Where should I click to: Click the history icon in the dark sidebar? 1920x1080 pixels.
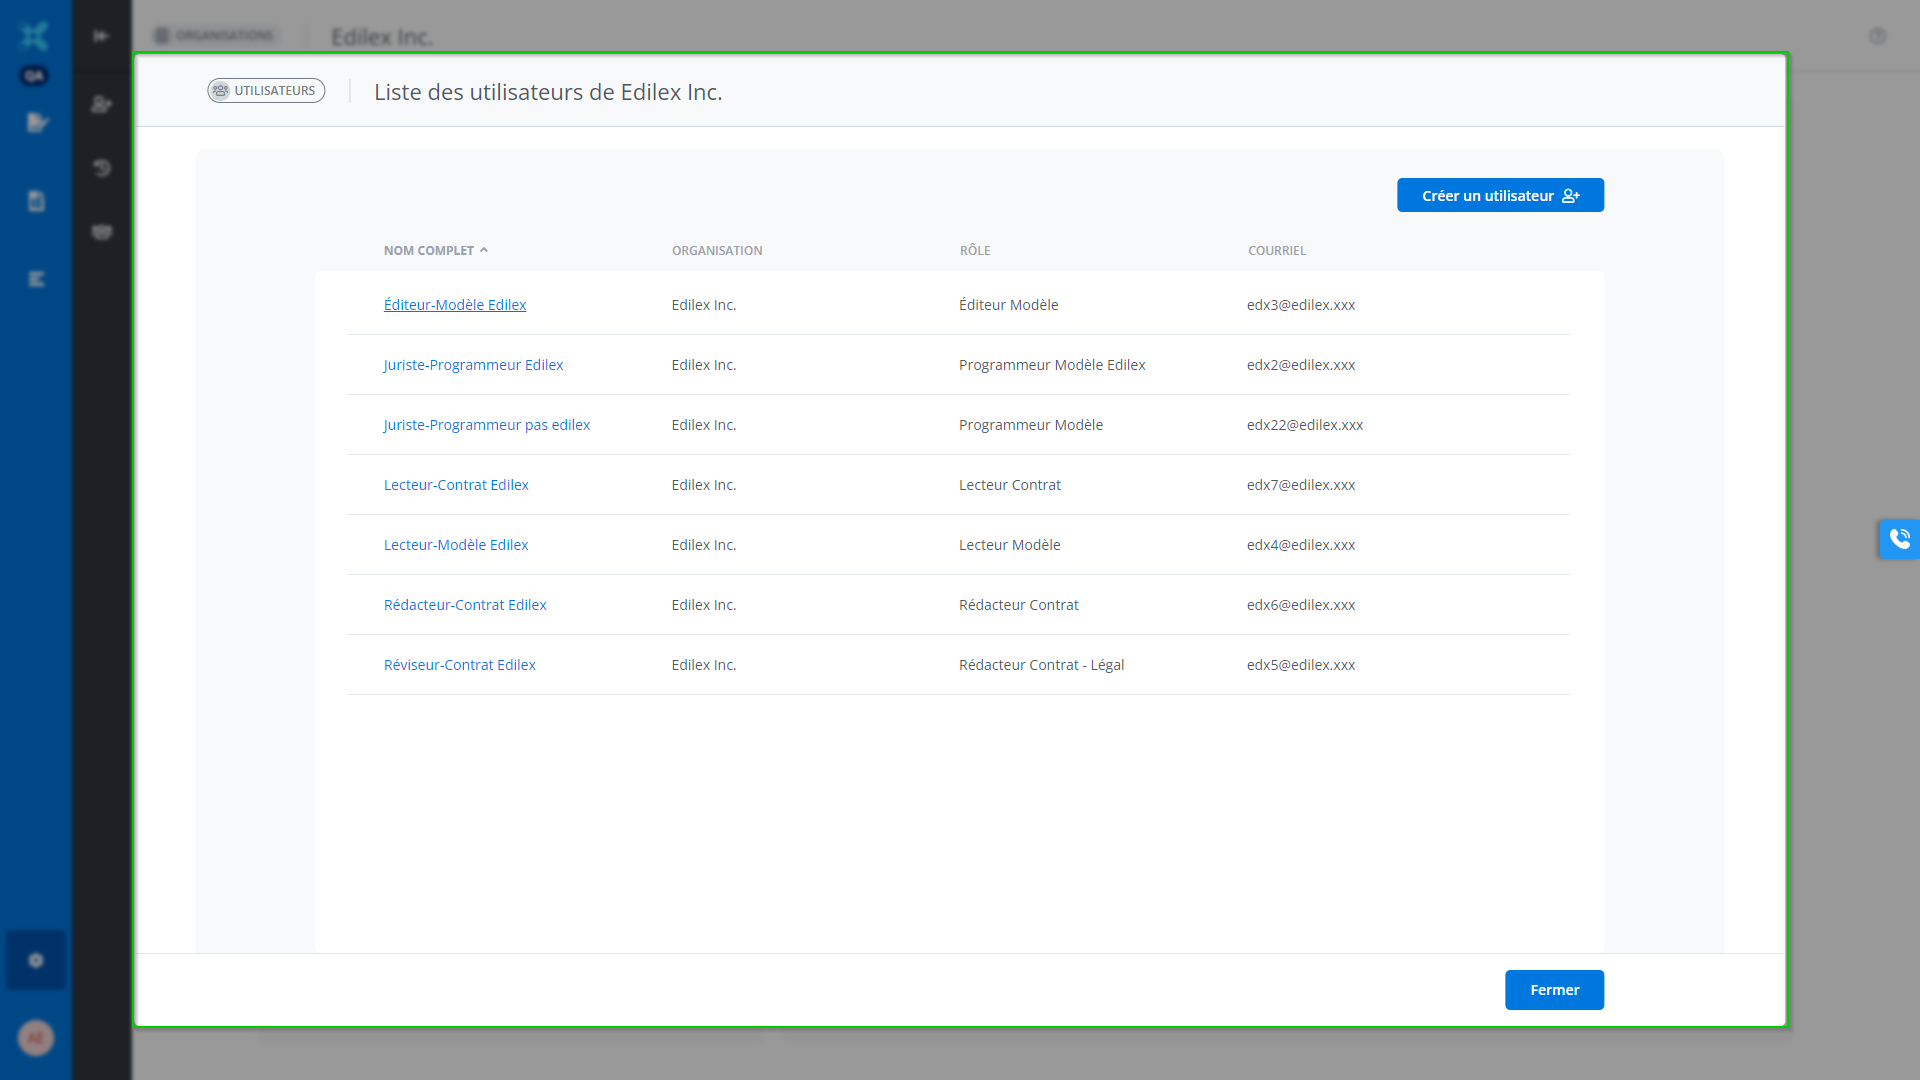(x=101, y=168)
